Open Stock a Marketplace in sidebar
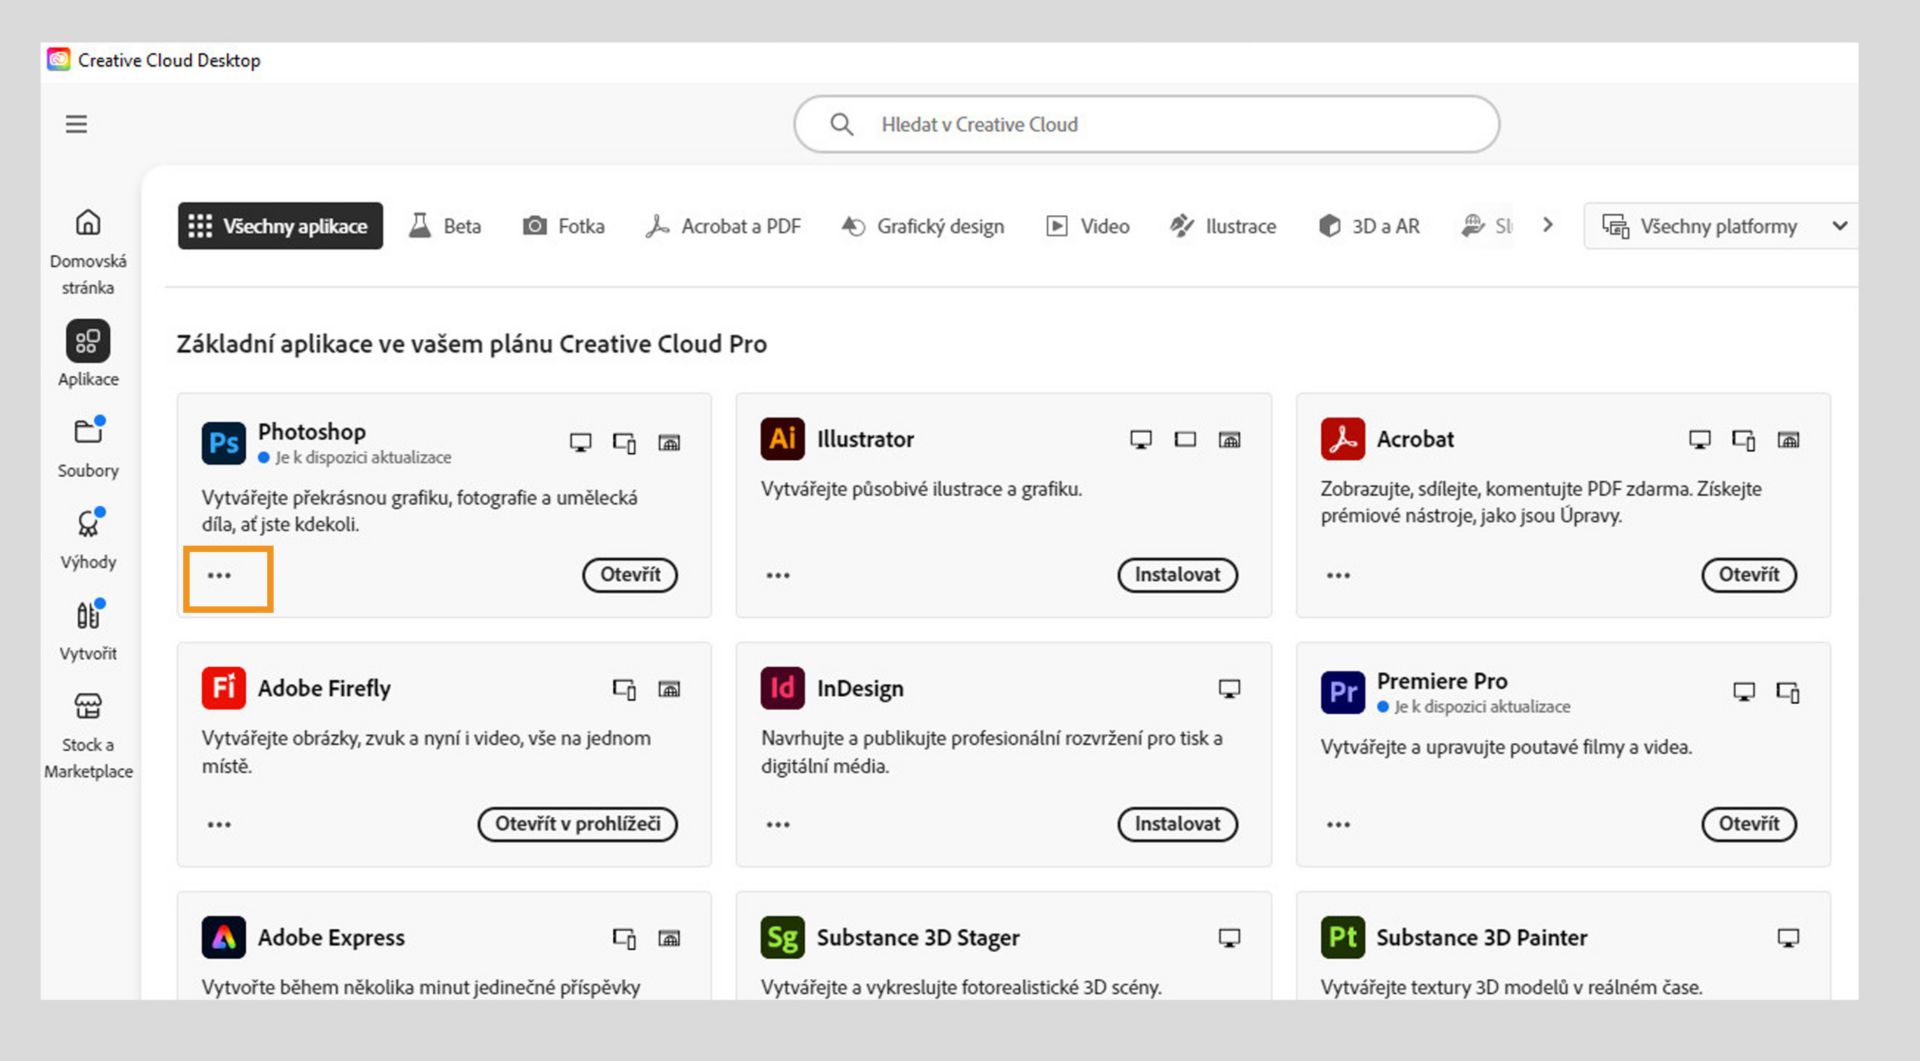This screenshot has width=1920, height=1061. 88,735
